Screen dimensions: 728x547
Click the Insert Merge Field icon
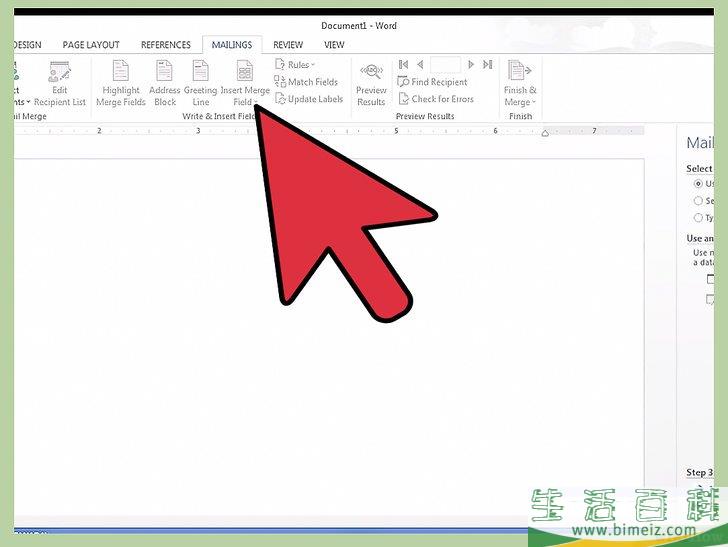[245, 71]
